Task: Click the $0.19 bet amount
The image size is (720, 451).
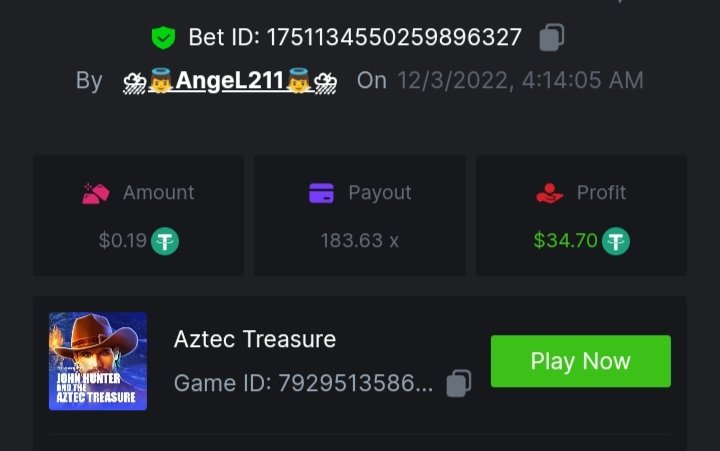Action: point(122,241)
